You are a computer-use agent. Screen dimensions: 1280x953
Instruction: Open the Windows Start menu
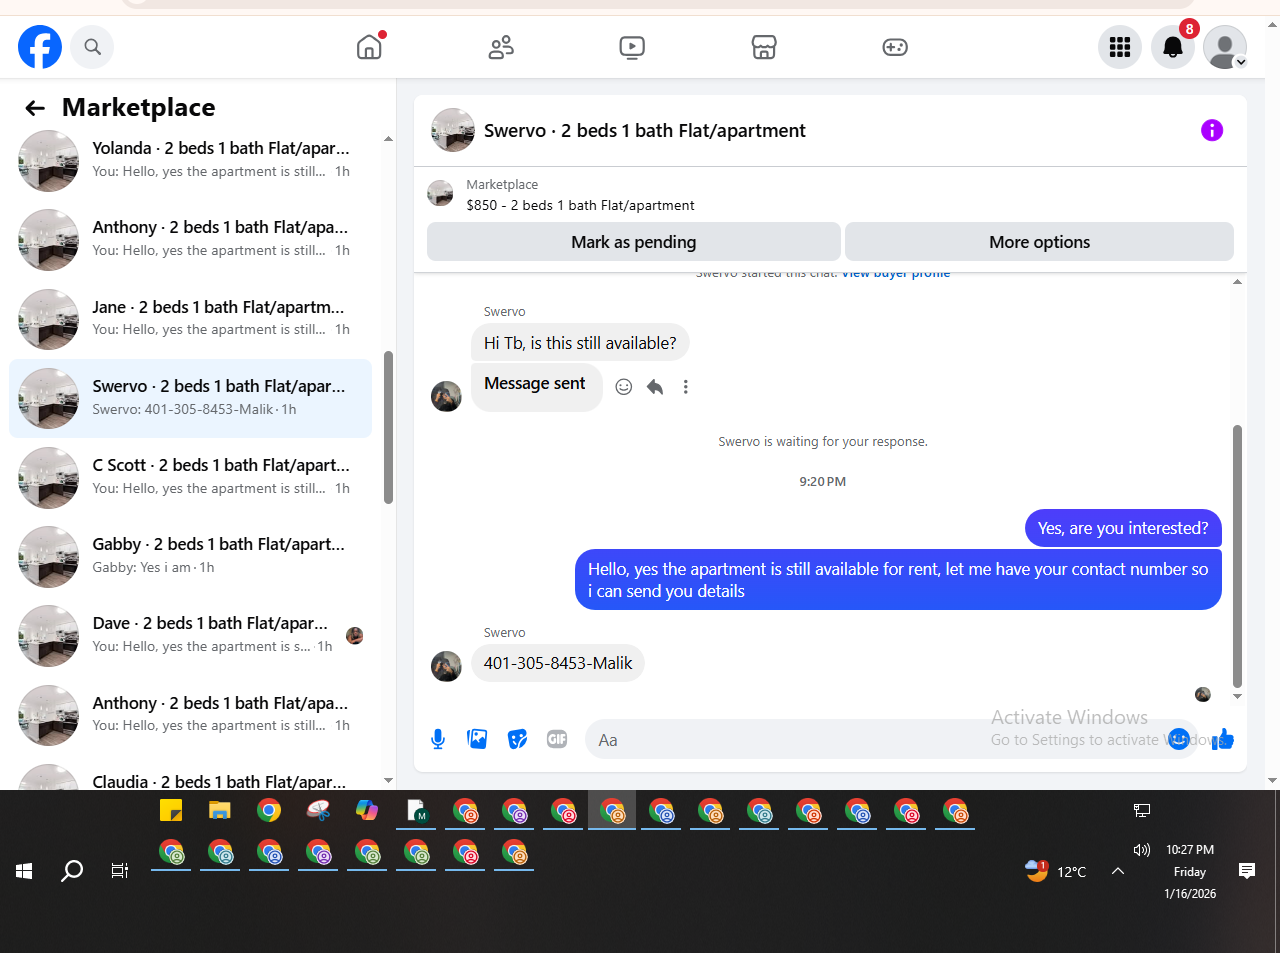[x=24, y=871]
